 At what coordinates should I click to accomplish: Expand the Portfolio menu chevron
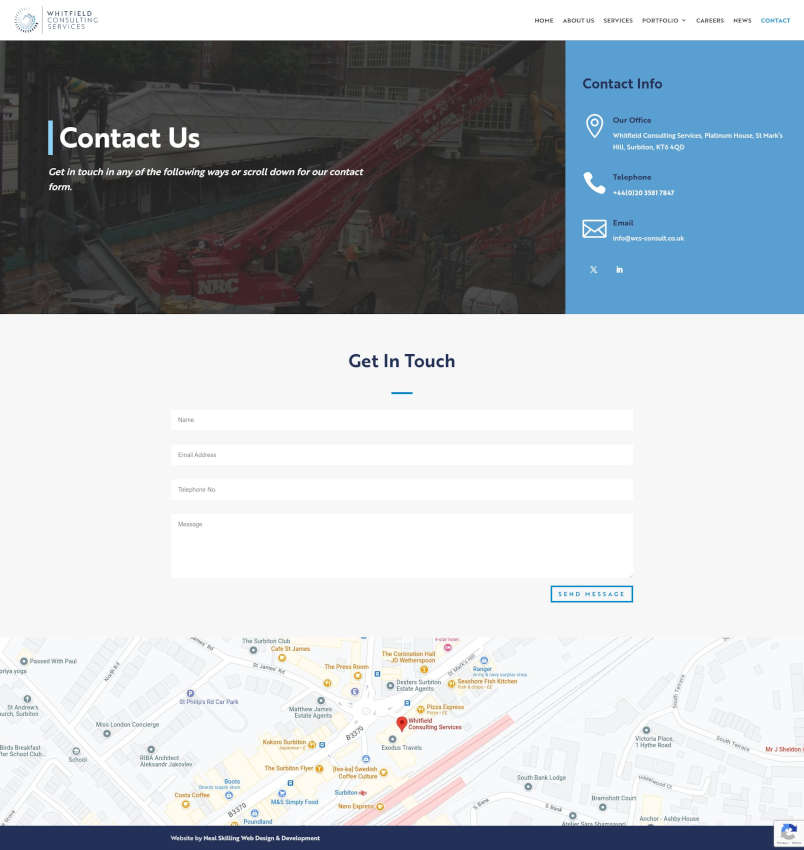tap(684, 21)
